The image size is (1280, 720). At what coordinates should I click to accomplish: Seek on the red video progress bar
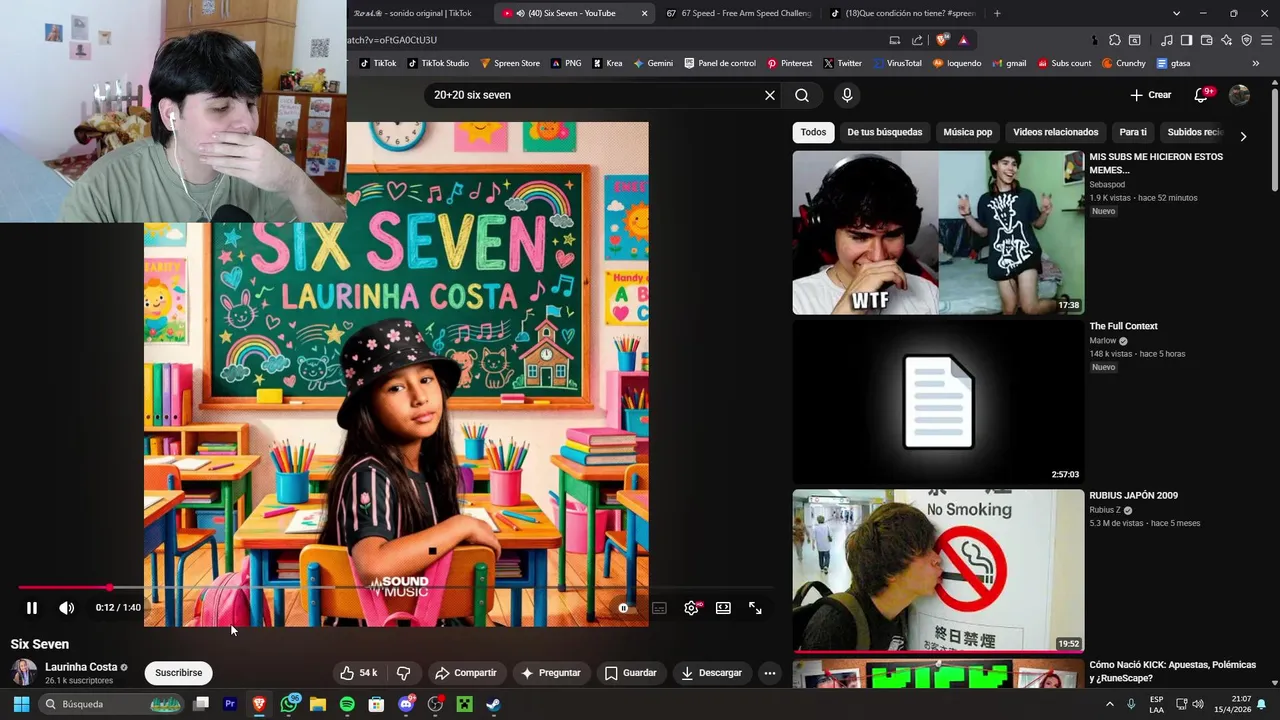tap(395, 588)
